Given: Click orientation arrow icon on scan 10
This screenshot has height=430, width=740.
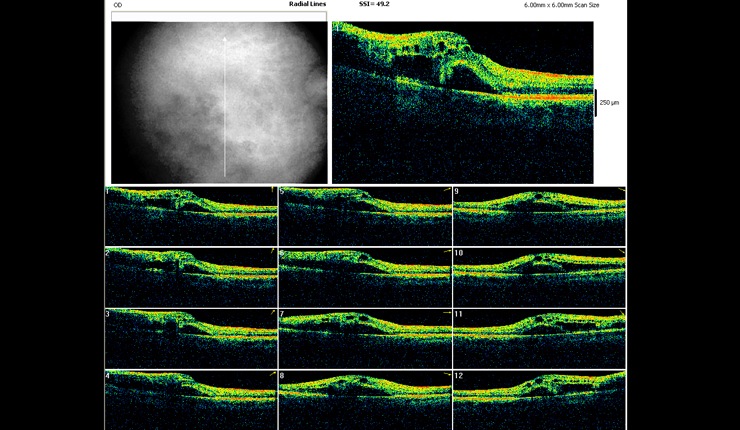Looking at the screenshot, I should coord(620,252).
